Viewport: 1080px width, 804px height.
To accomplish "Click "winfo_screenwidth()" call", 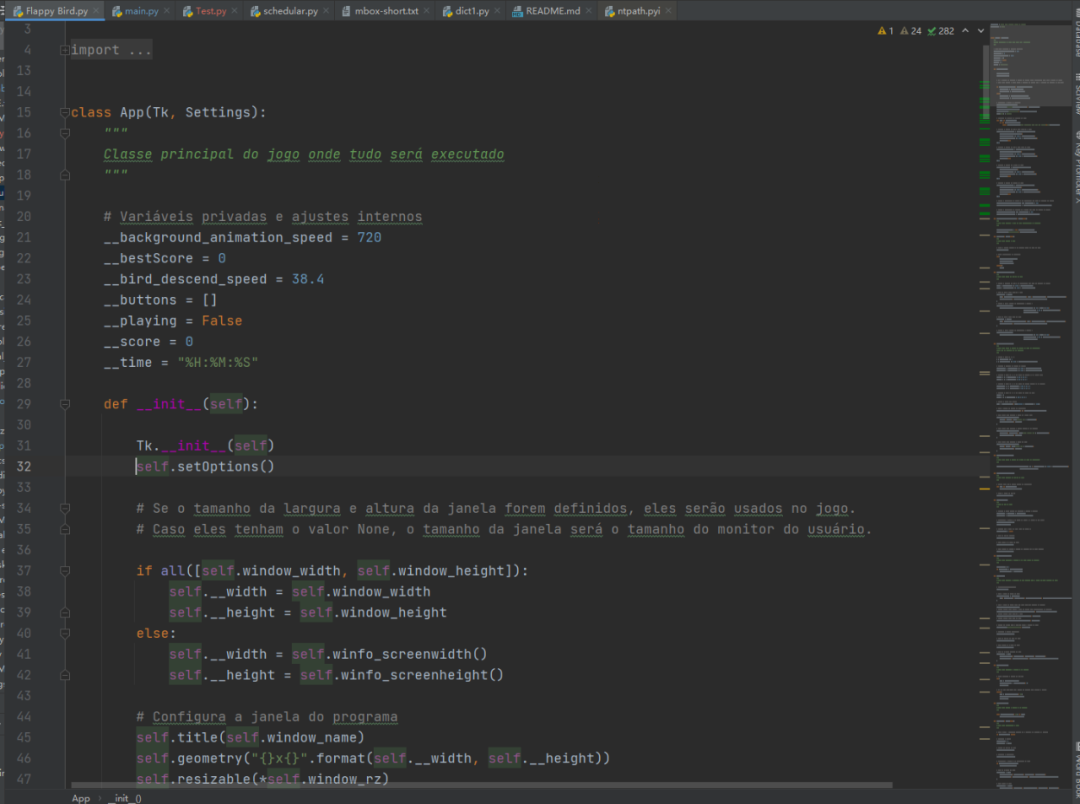I will tap(410, 654).
